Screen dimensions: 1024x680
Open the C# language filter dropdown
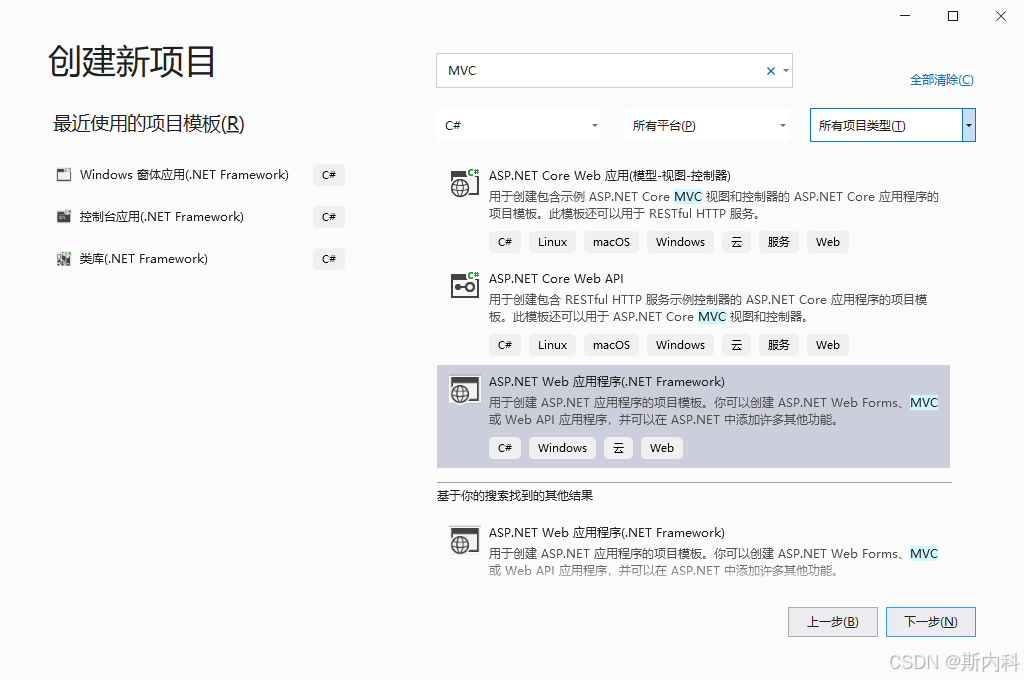point(519,125)
